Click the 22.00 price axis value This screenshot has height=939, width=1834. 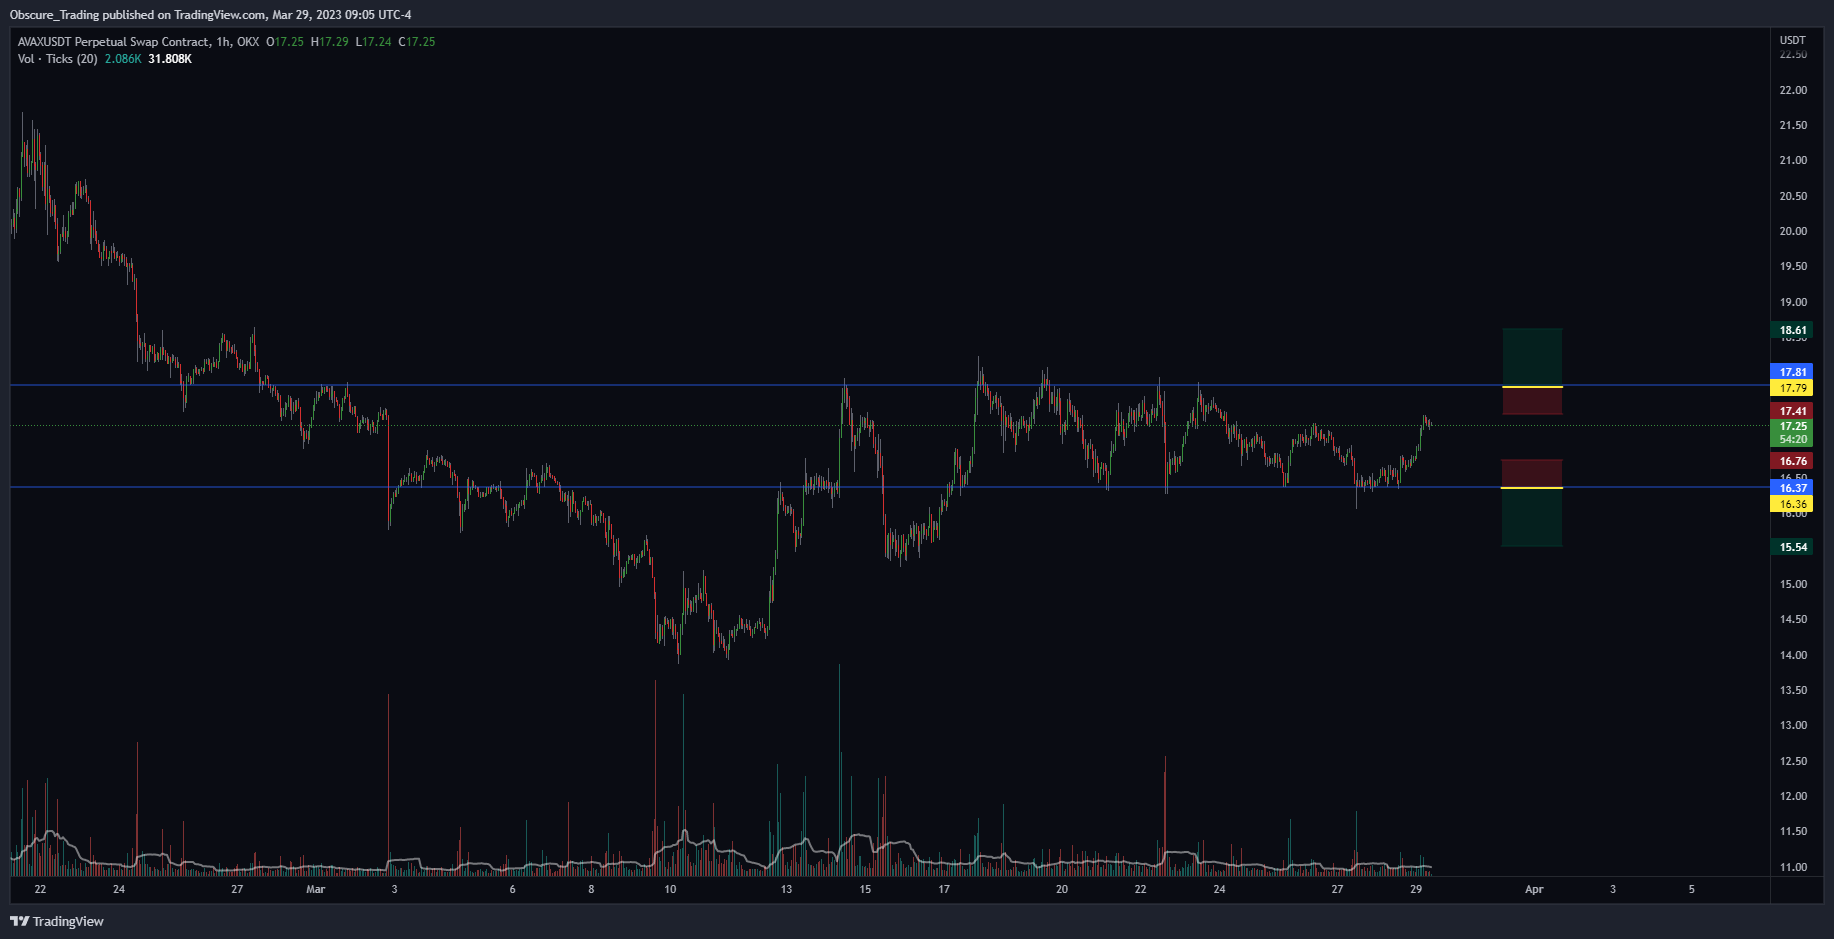point(1793,90)
